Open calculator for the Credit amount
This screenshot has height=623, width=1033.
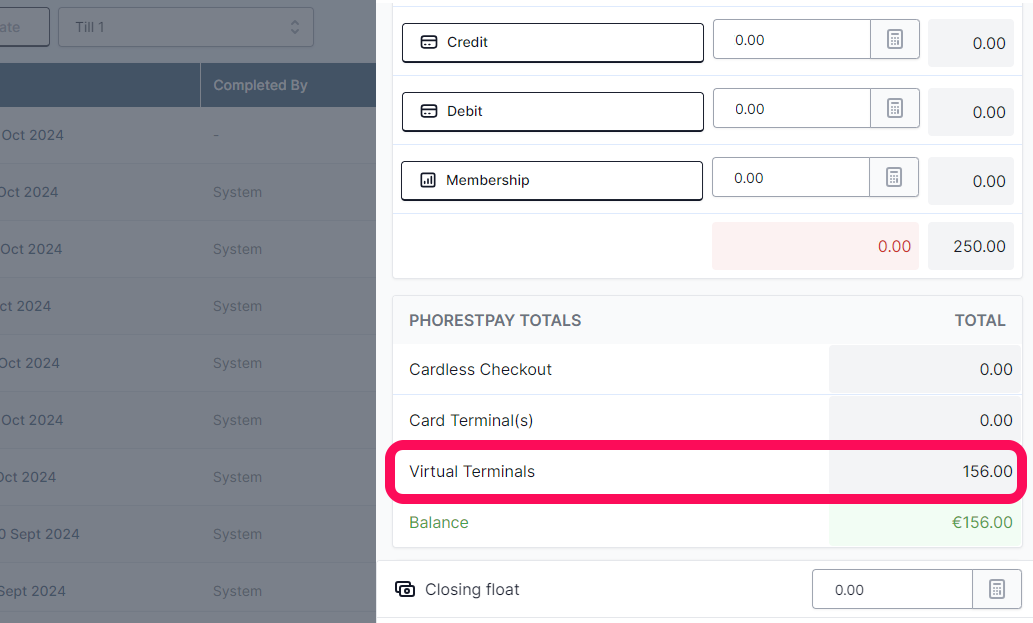[x=895, y=40]
